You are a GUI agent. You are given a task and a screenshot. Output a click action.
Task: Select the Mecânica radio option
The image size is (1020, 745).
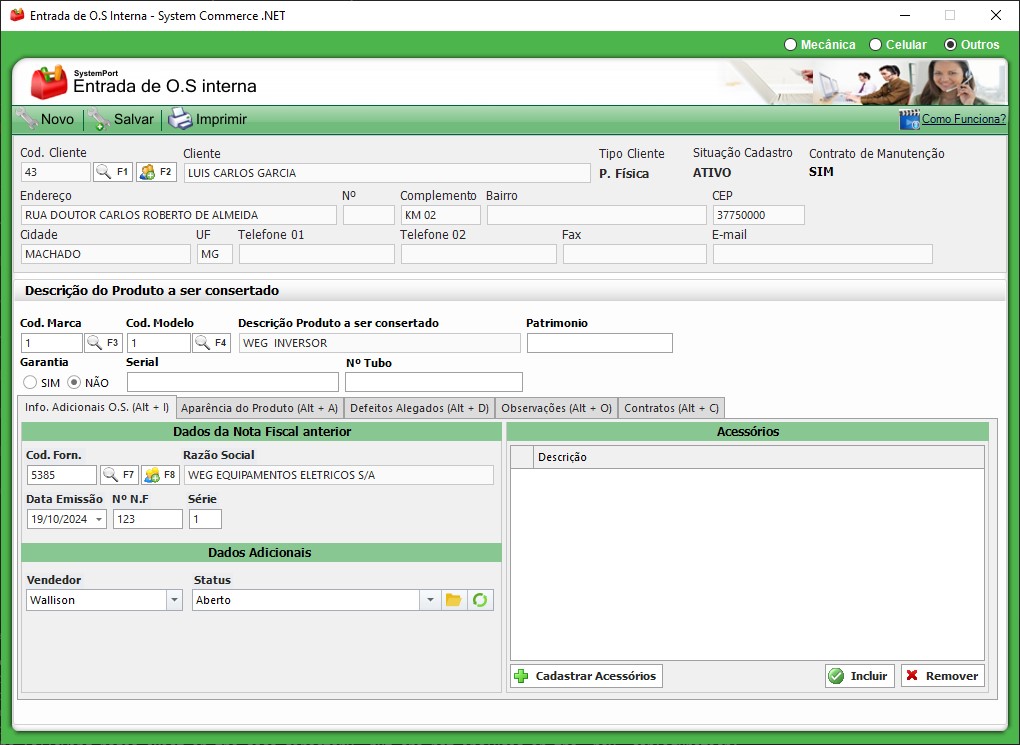790,45
